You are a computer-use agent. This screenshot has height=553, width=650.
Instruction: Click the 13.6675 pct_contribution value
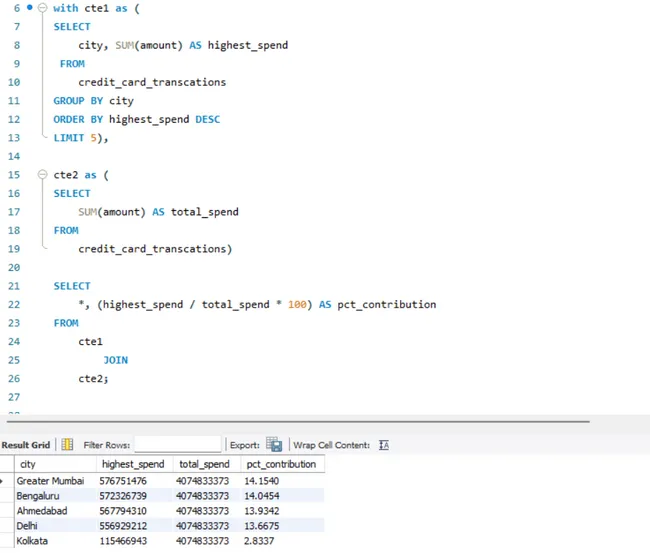(262, 526)
